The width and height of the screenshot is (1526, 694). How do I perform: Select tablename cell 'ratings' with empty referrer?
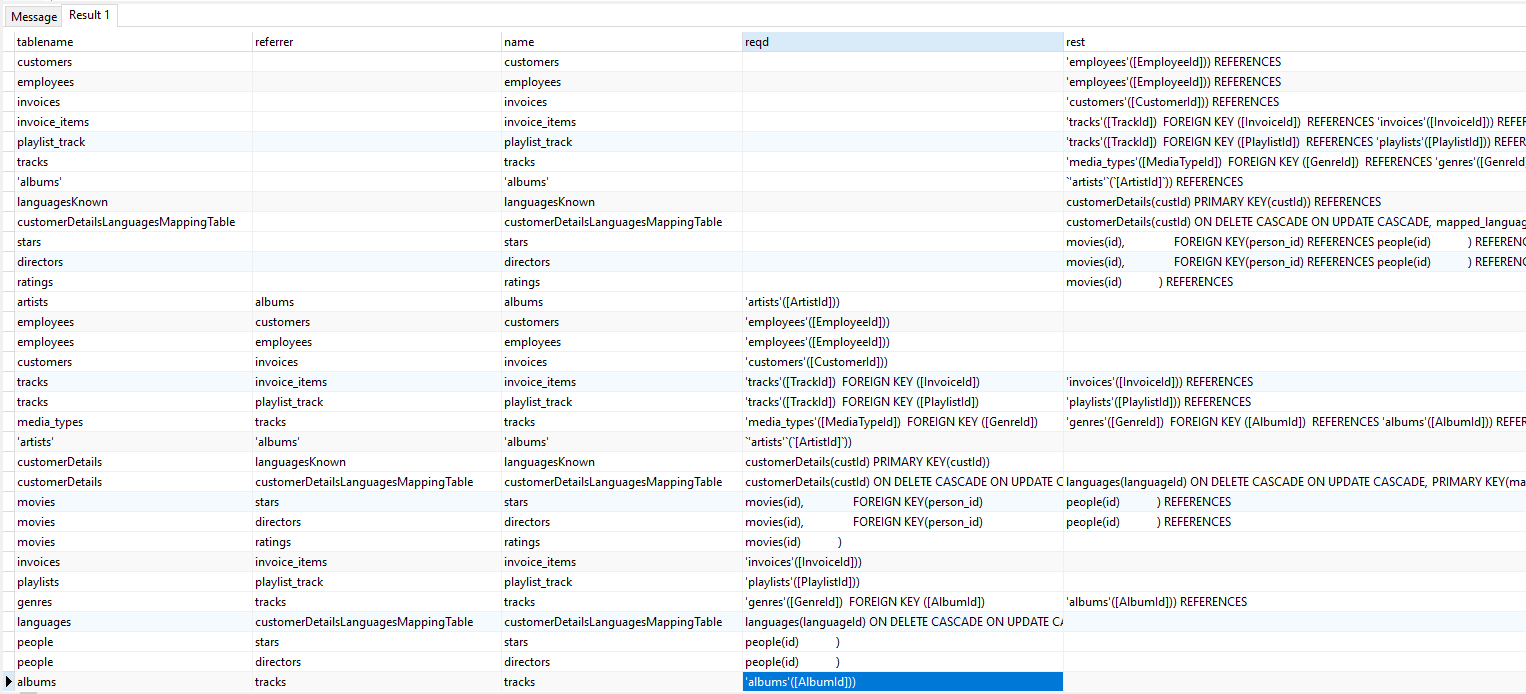(x=132, y=282)
